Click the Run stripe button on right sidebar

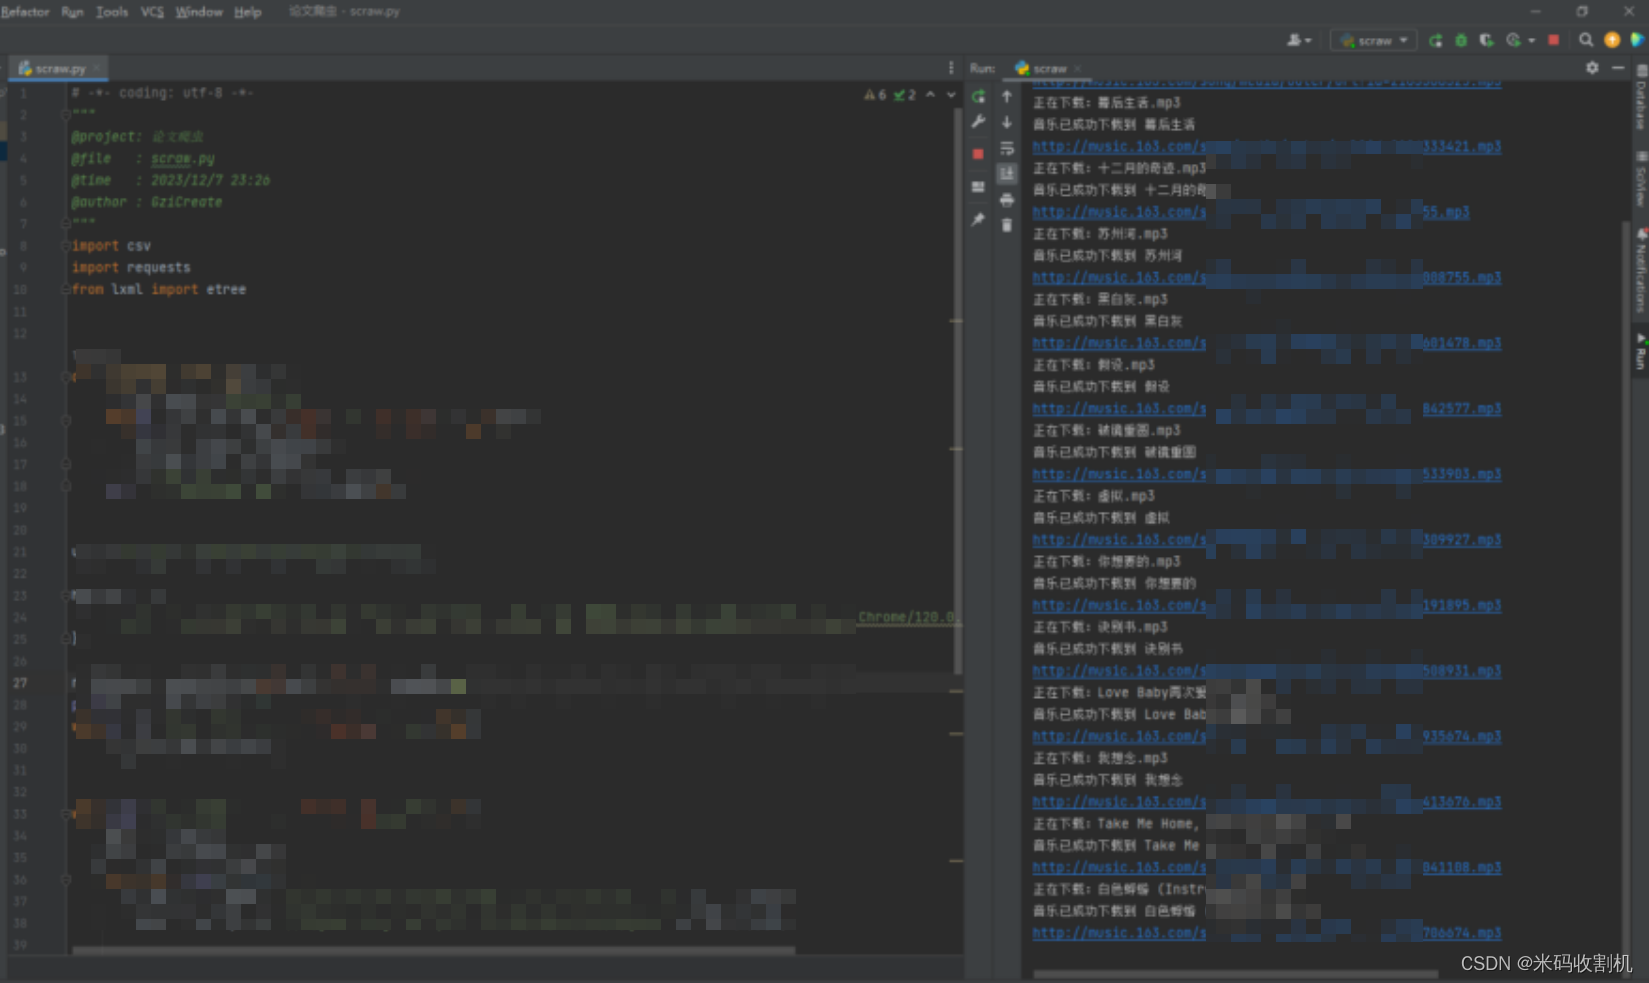coord(1641,351)
